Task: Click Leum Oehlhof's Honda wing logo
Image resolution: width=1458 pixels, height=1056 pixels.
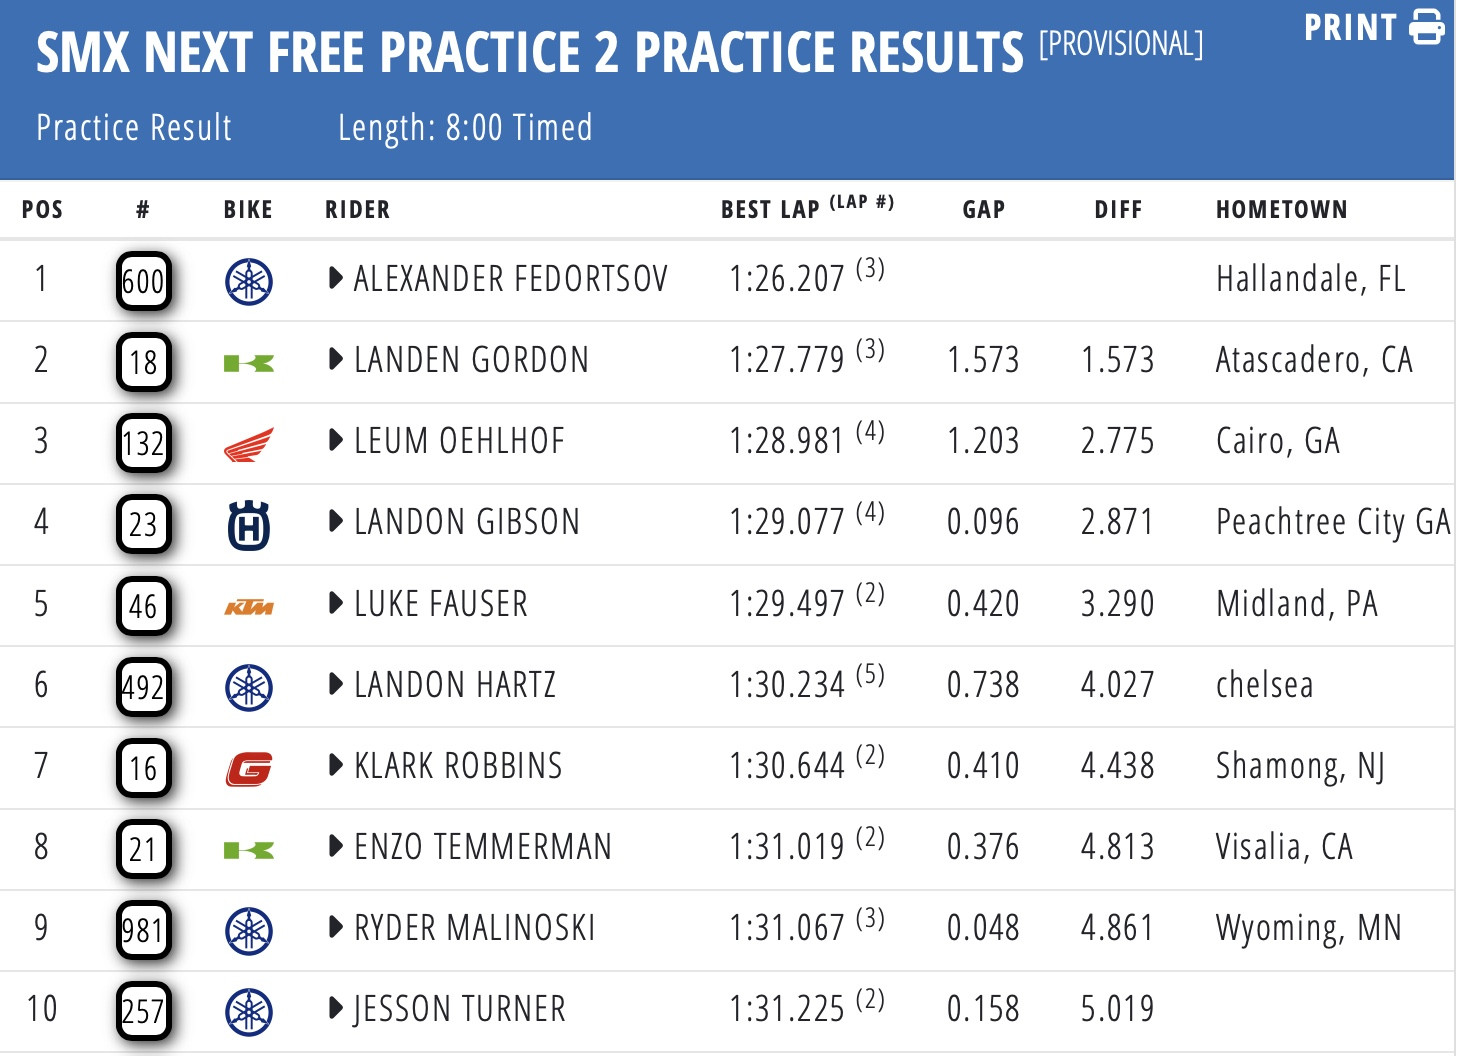Action: point(249,444)
